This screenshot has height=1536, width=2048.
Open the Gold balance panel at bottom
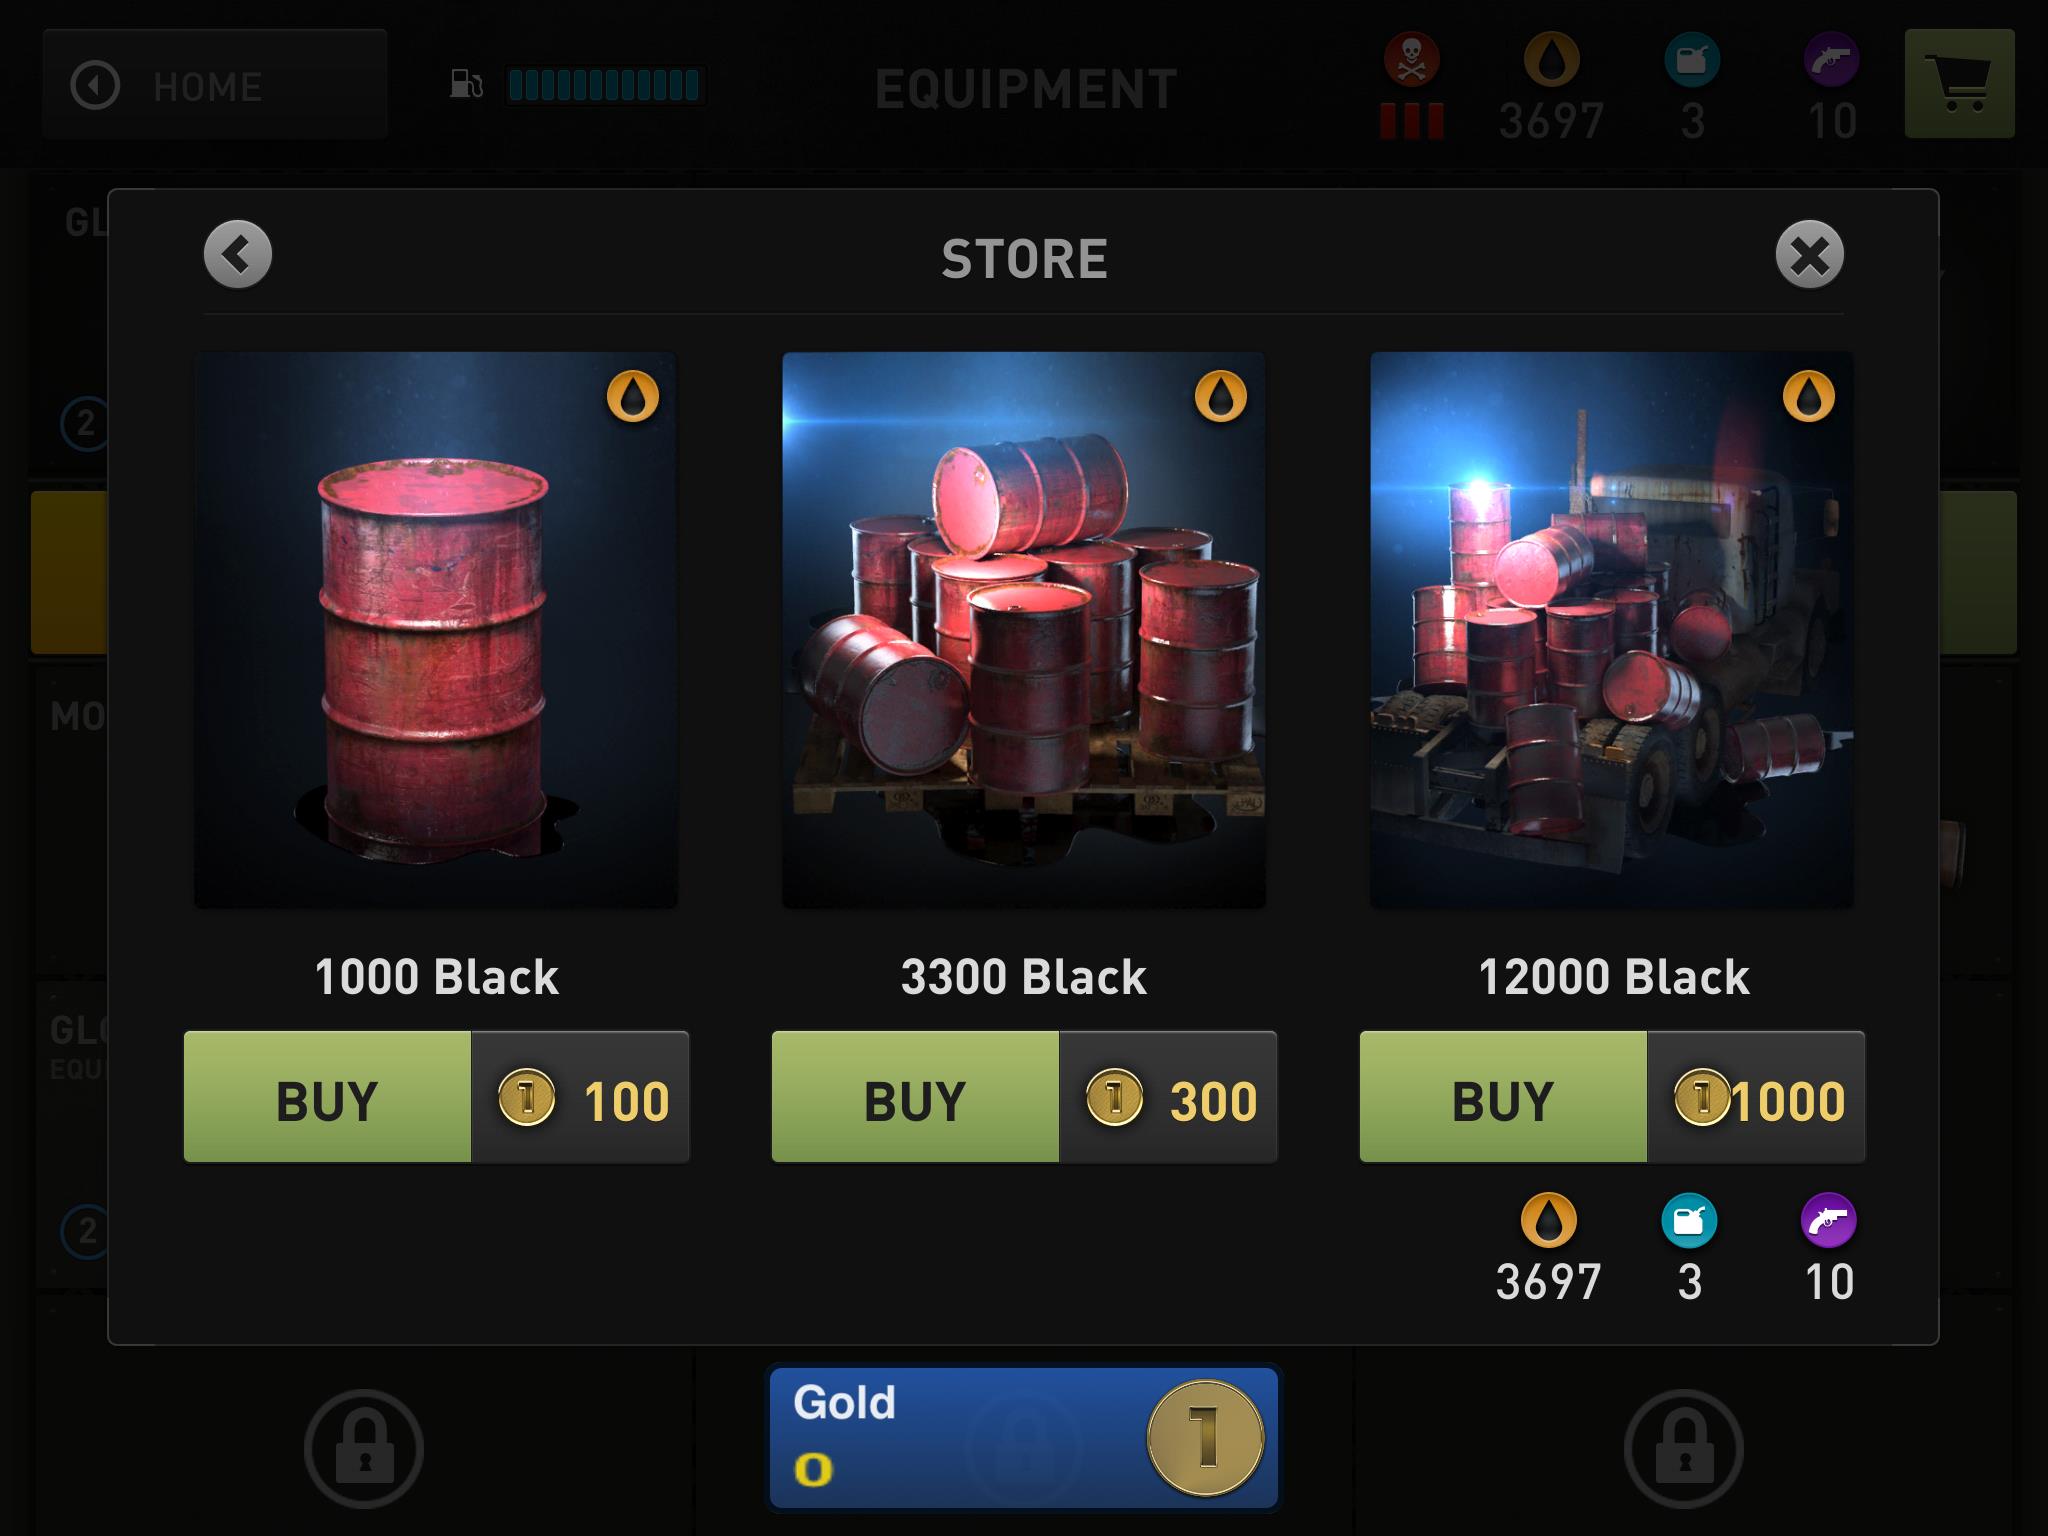1024,1437
